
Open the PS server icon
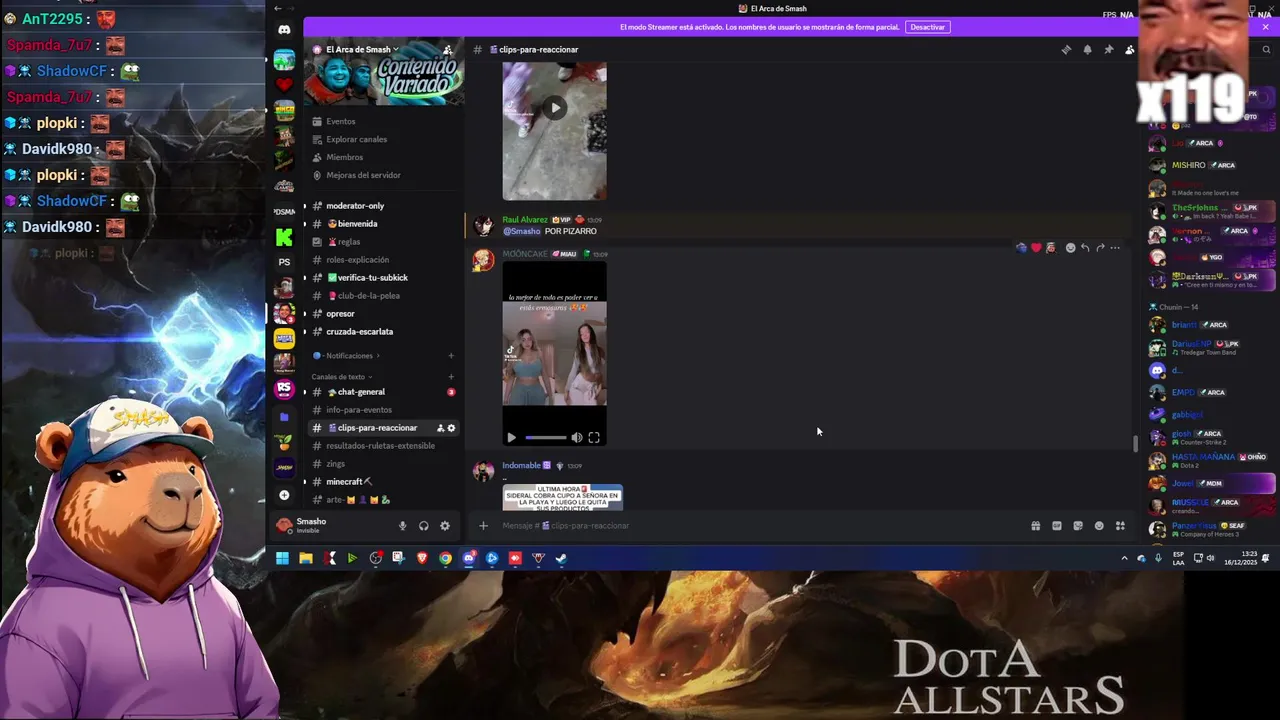tap(284, 262)
